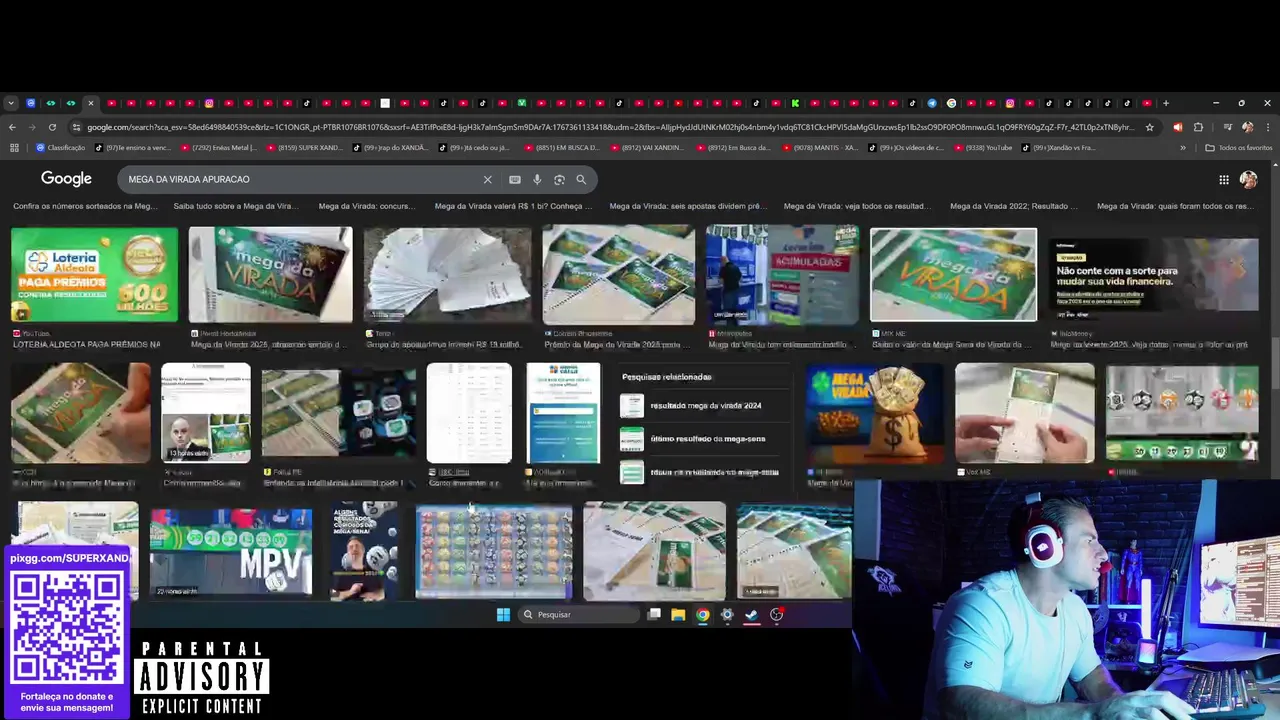The height and width of the screenshot is (720, 1280).
Task: Open the Google apps grid icon
Action: click(1224, 180)
